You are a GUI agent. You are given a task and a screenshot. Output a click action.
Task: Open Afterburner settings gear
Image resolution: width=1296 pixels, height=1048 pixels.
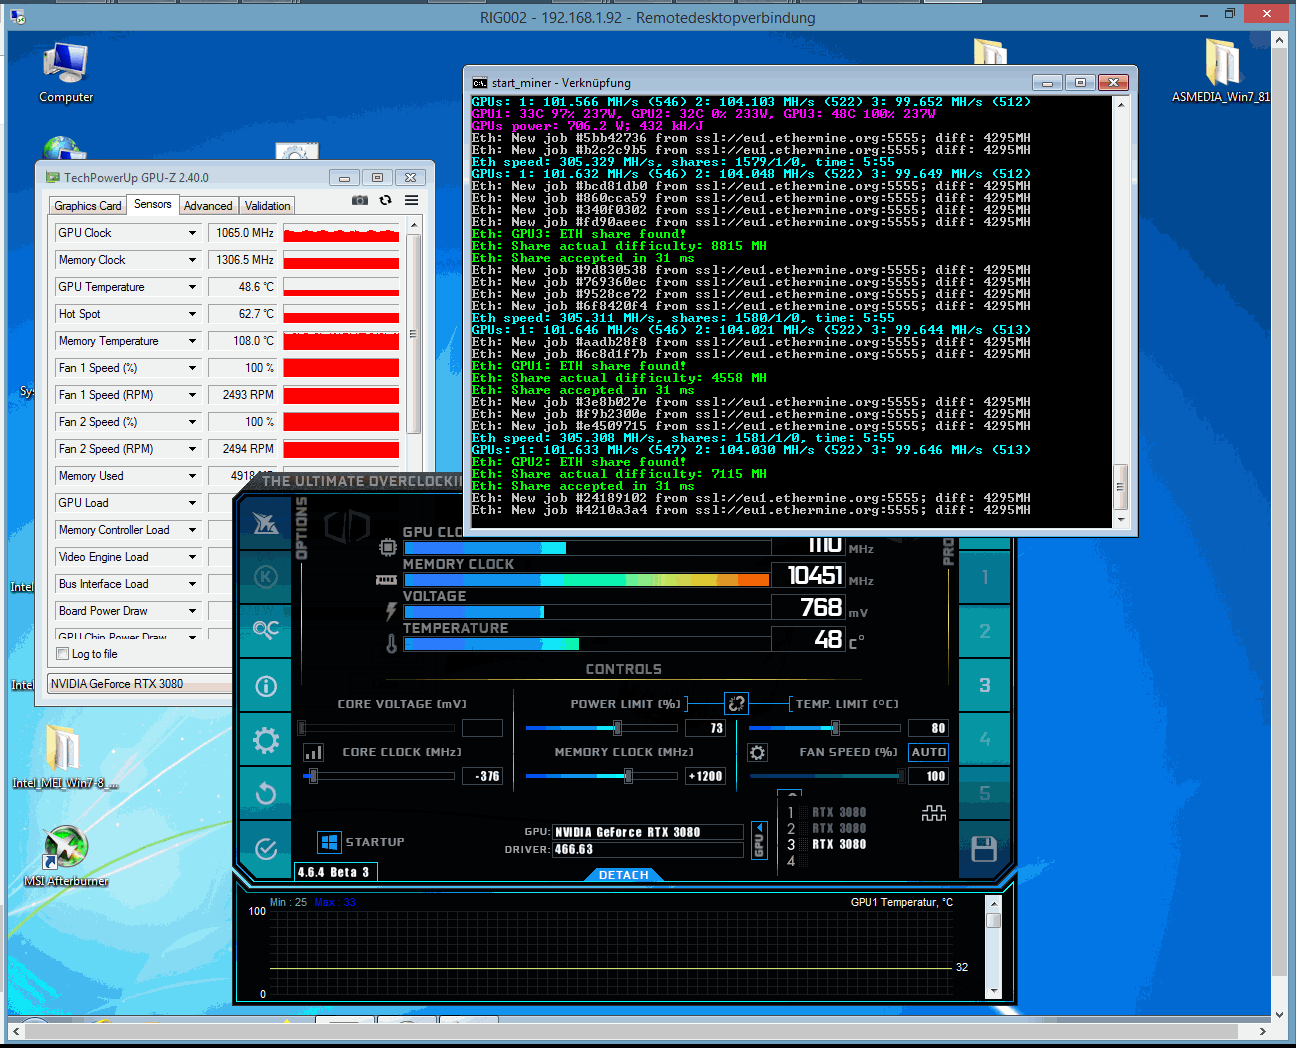click(265, 740)
